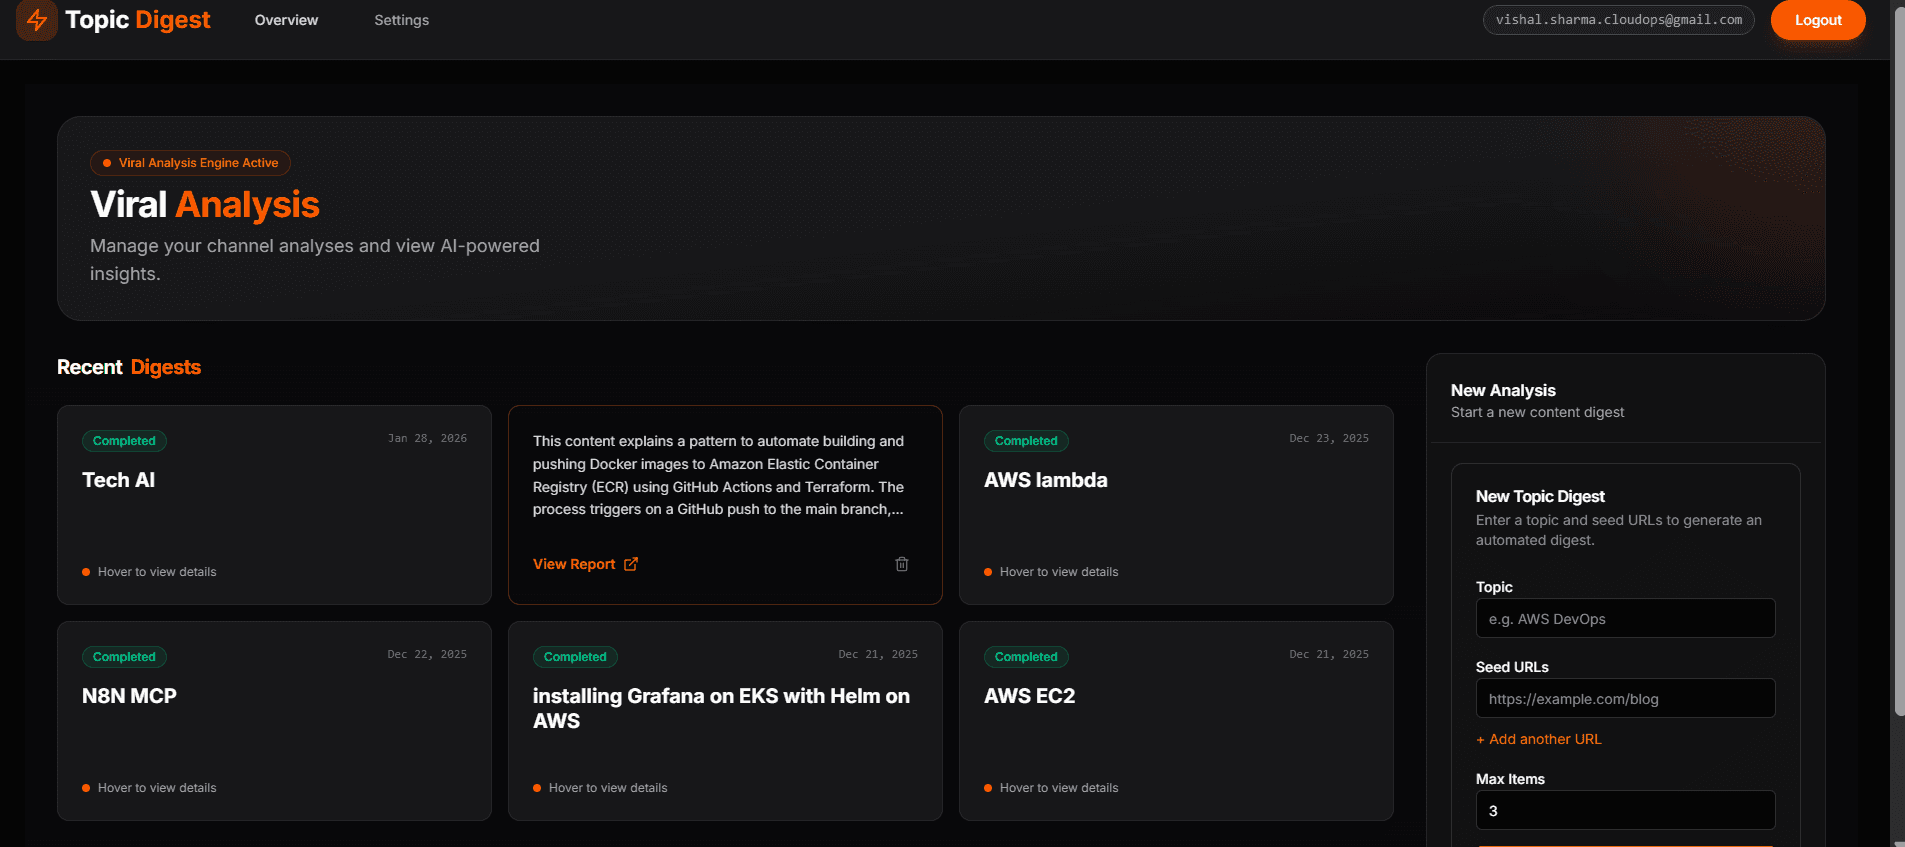Delete the hovered digest via trash icon
Viewport: 1905px width, 847px height.
click(x=902, y=564)
